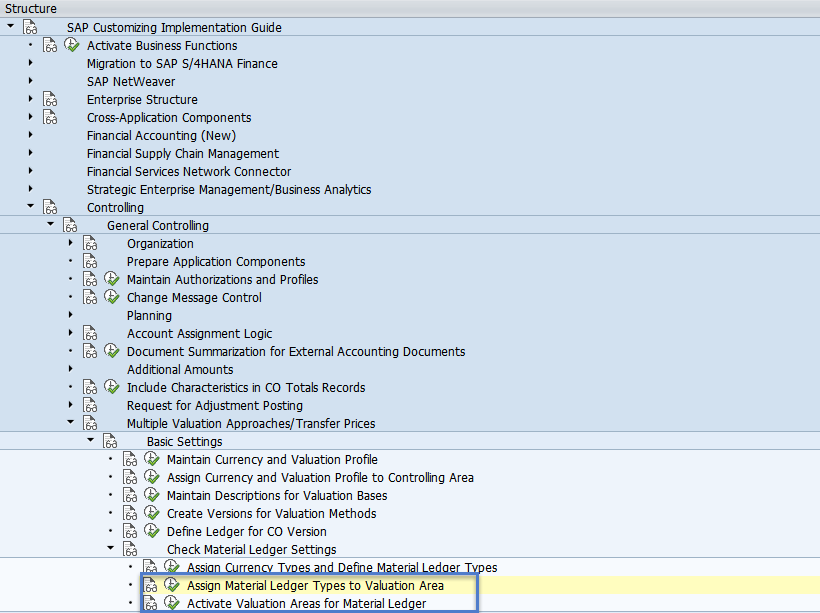Collapse the SAP Customizing Implementation Guide root node
The height and width of the screenshot is (613, 820).
pyautogui.click(x=10, y=26)
